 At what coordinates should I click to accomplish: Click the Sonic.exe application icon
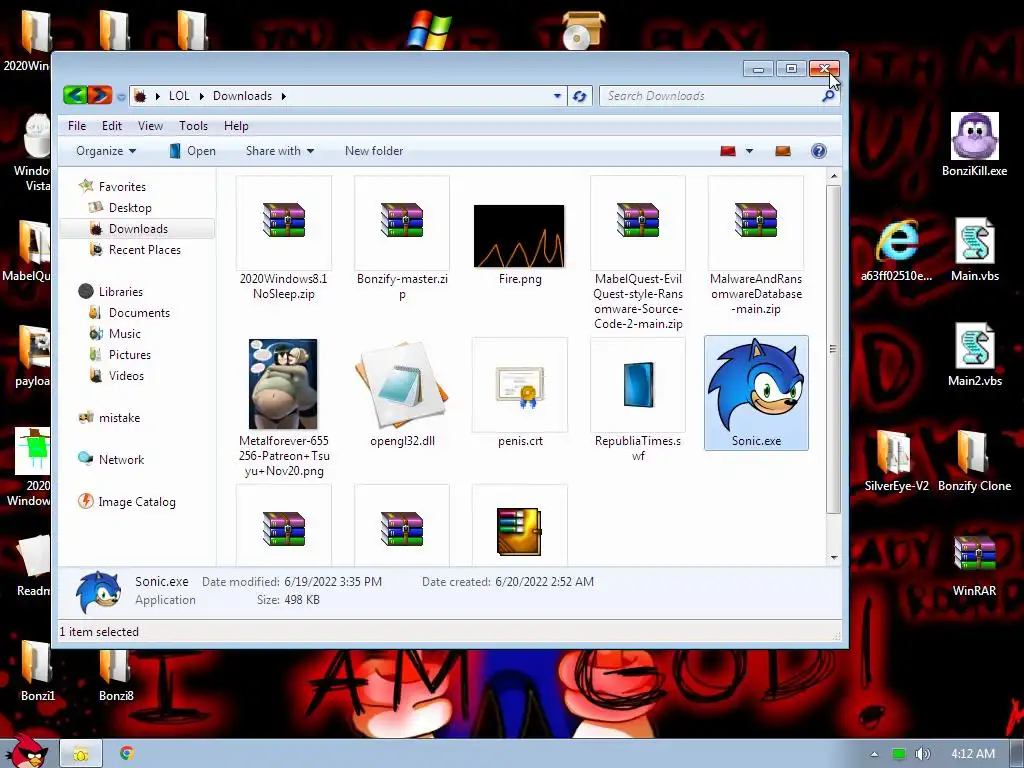point(756,385)
